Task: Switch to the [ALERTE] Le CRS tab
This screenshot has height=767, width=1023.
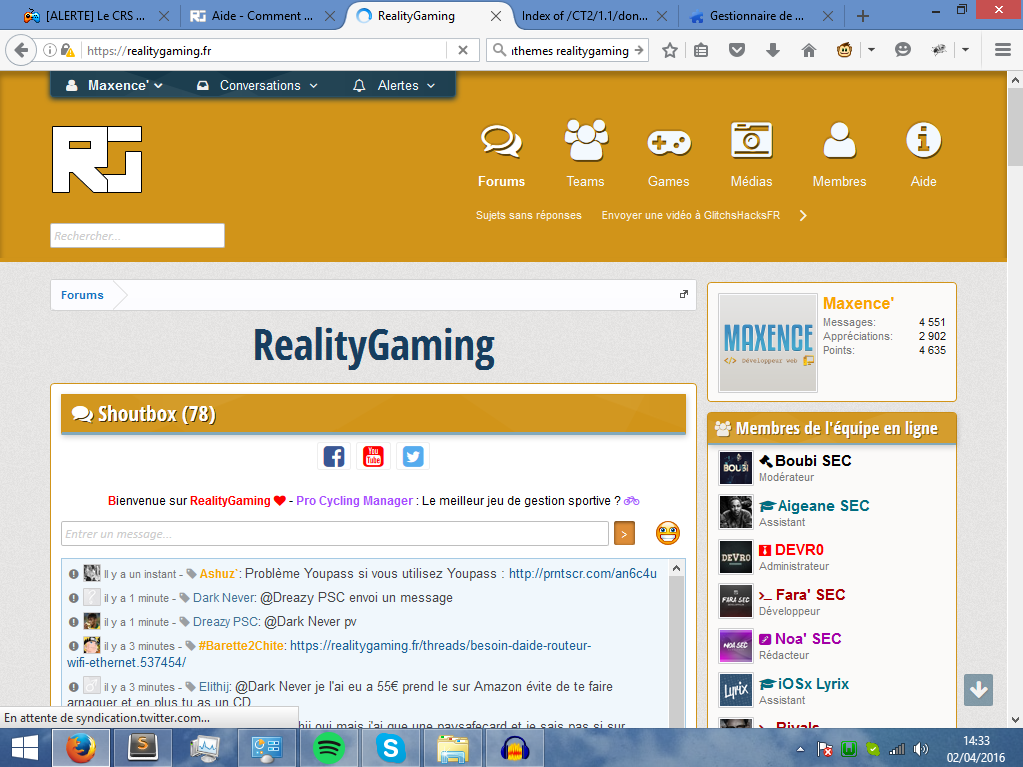Action: [96, 16]
